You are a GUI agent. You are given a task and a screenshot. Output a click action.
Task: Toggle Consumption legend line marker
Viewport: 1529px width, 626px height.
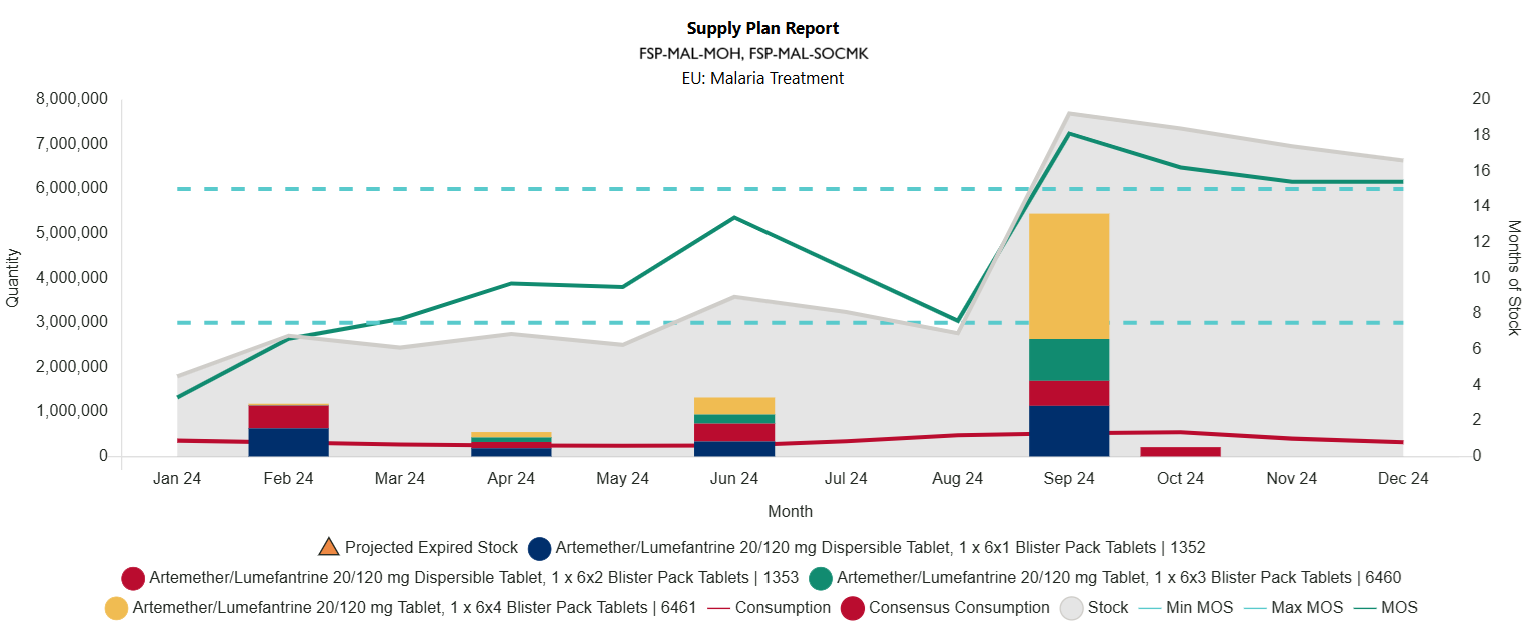[x=718, y=608]
